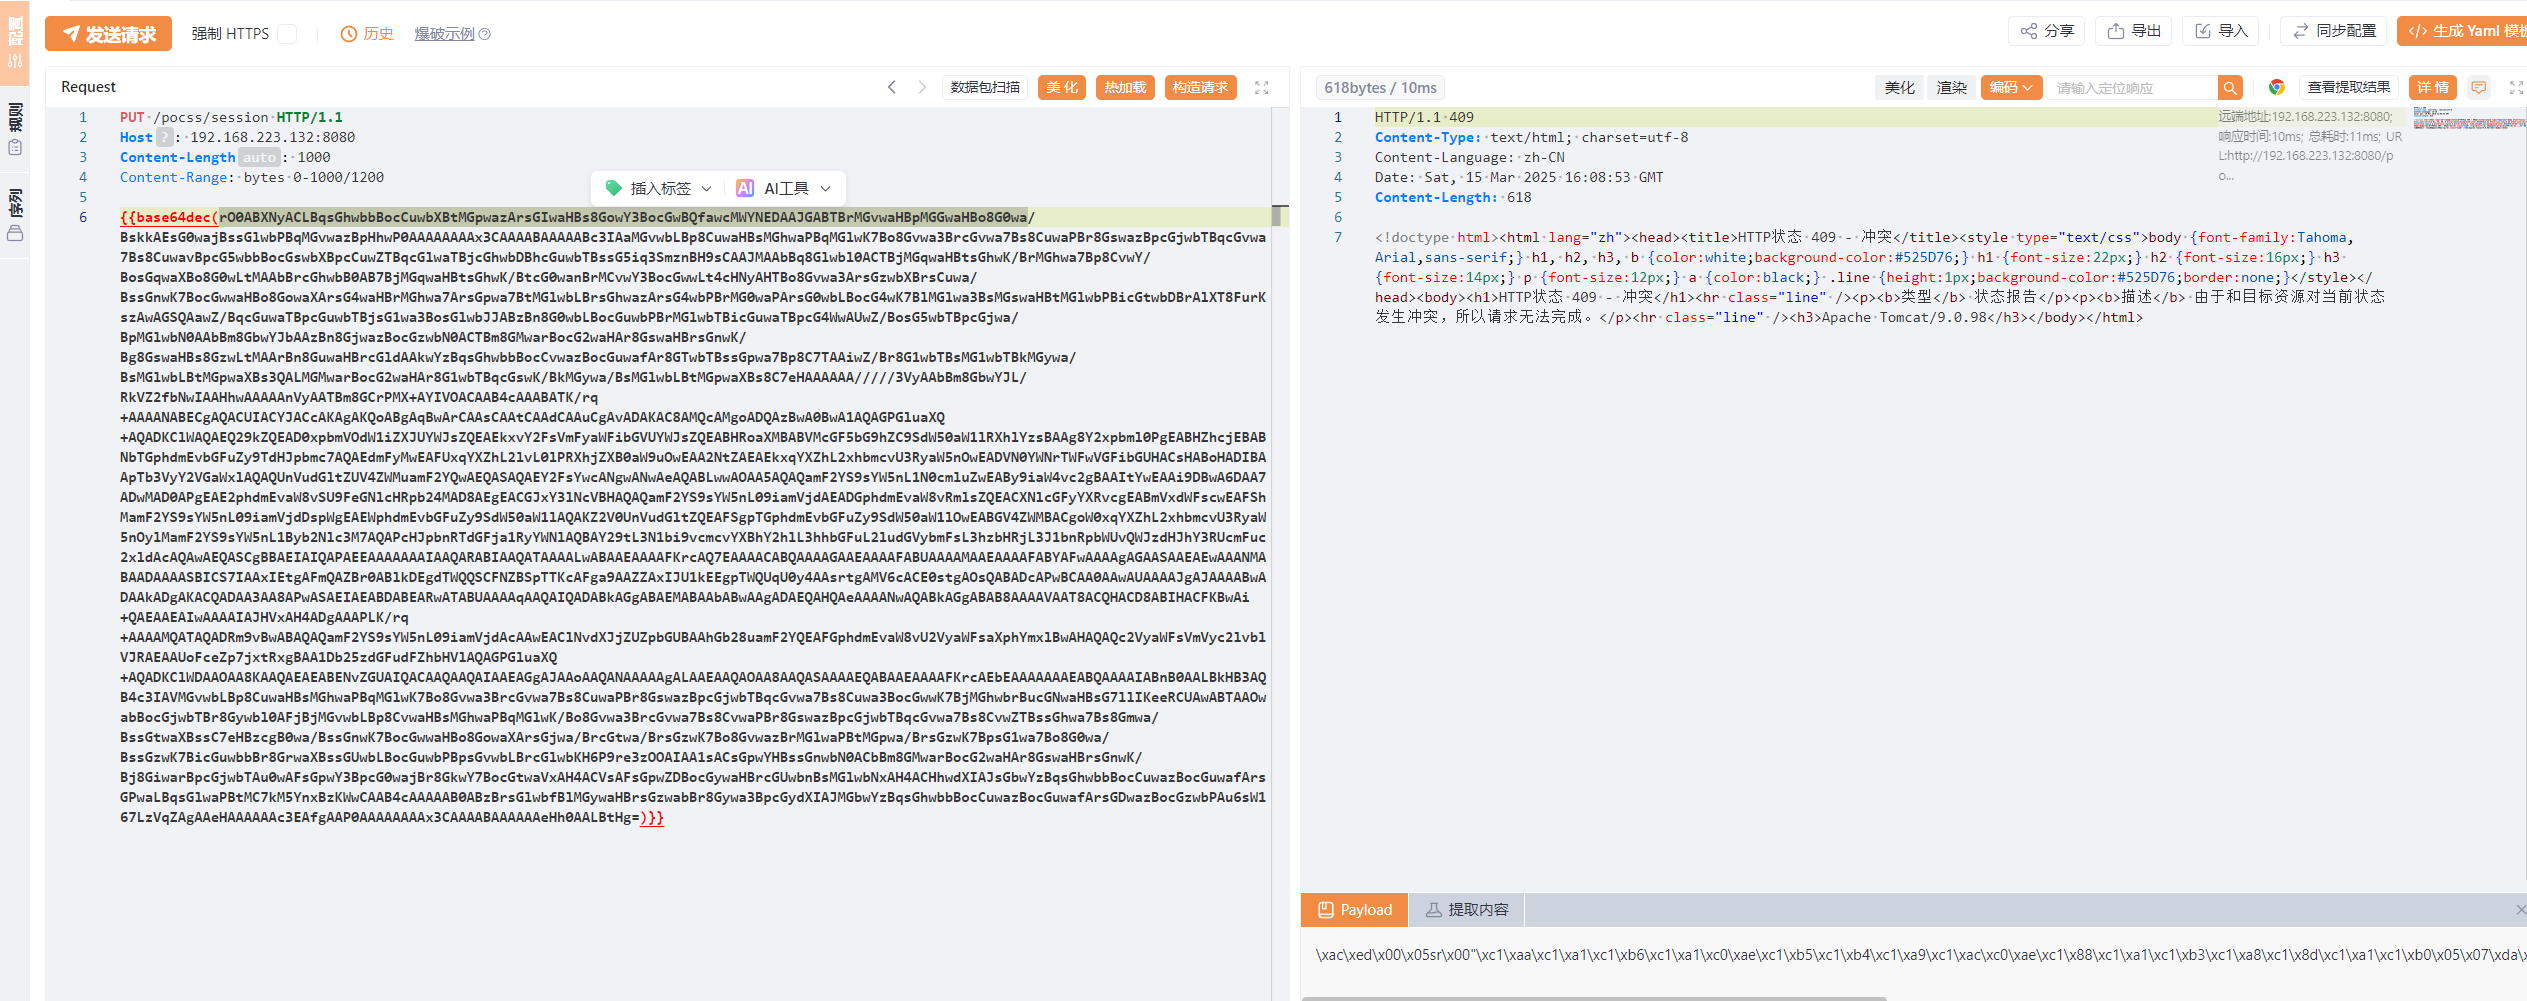Click the 分享 share button
Screen dimensions: 2527x1001
pyautogui.click(x=2047, y=31)
